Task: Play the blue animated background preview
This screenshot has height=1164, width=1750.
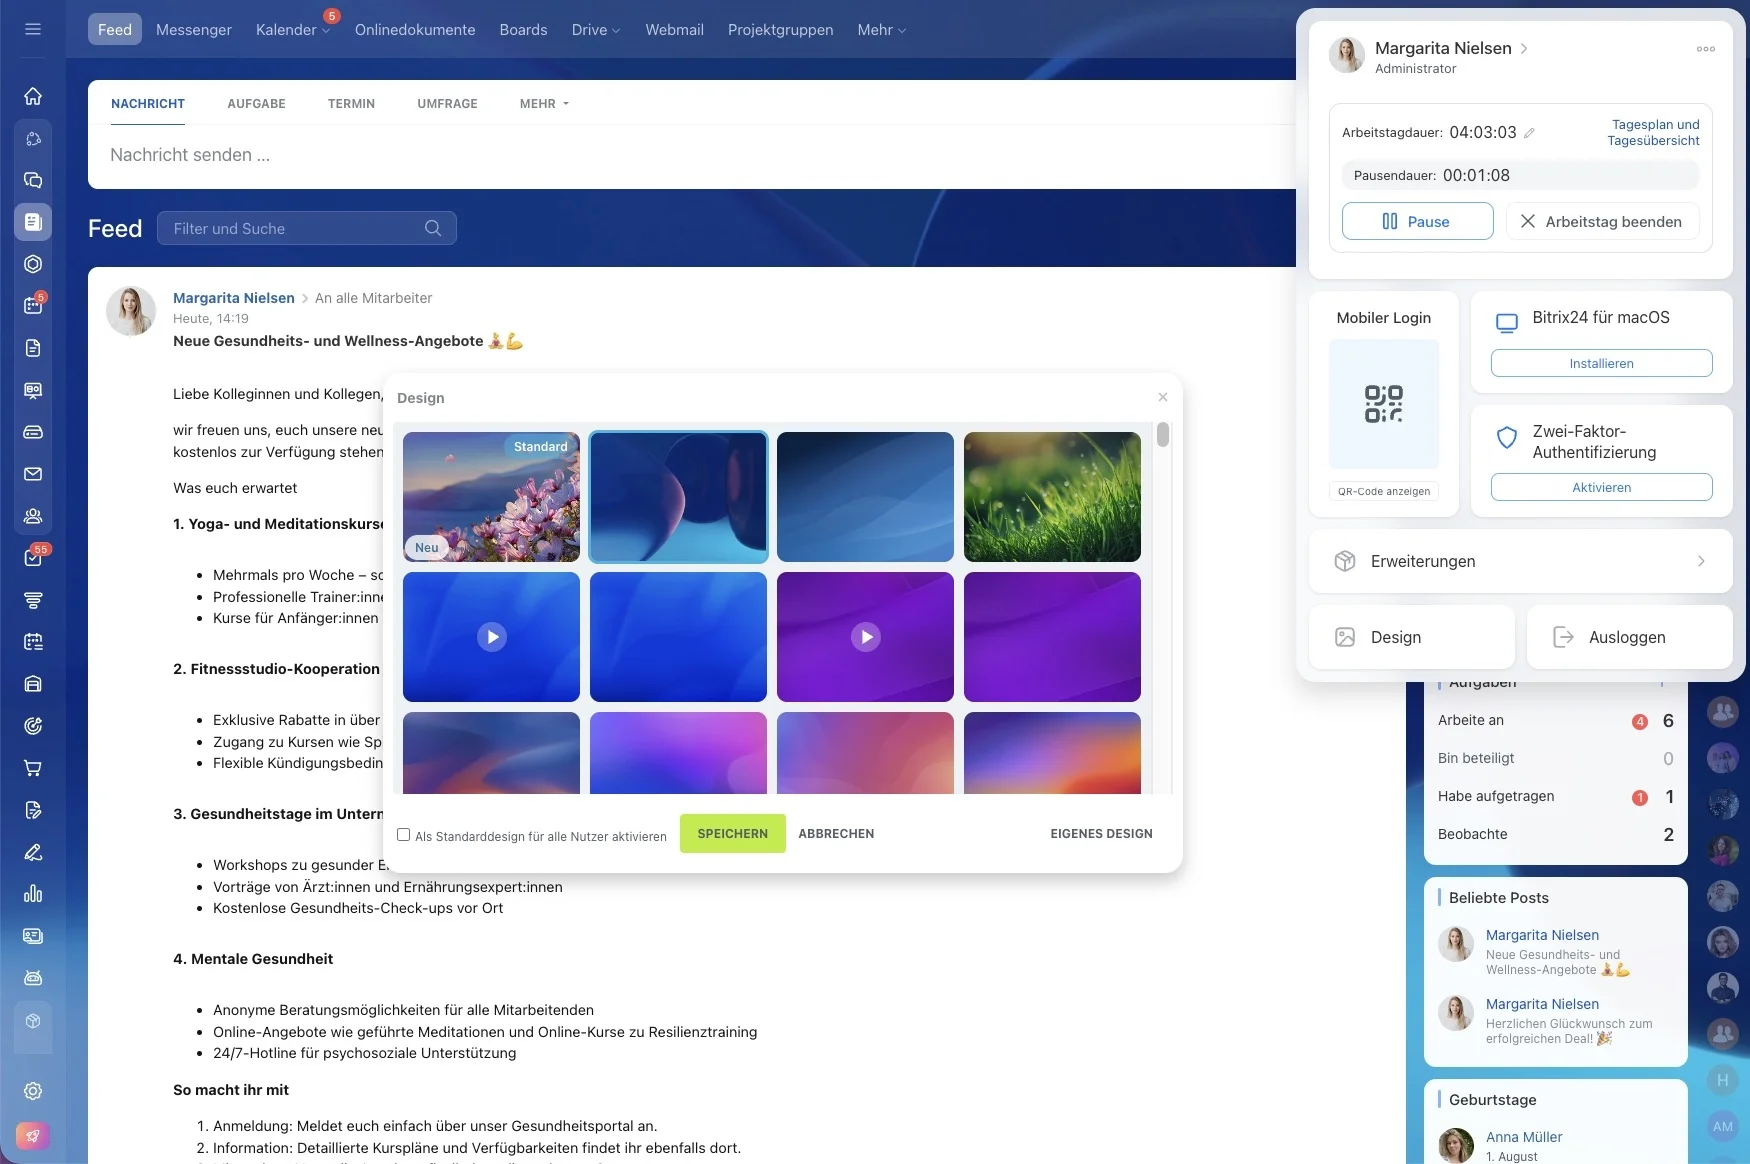Action: 491,637
